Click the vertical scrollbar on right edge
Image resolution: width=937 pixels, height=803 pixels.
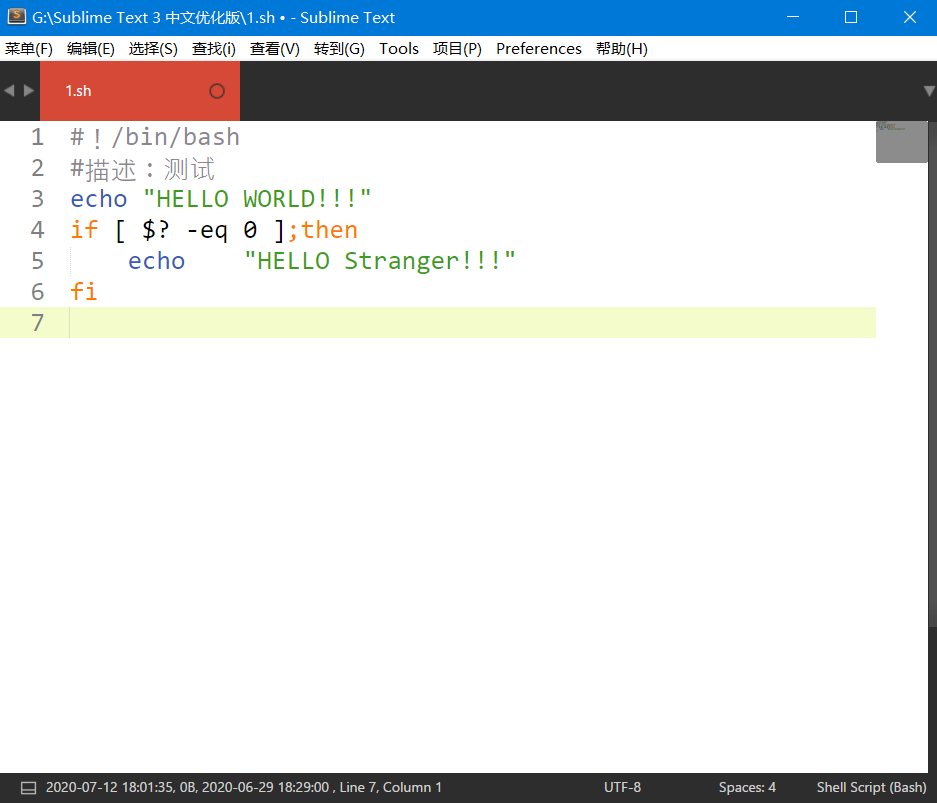tap(932, 374)
